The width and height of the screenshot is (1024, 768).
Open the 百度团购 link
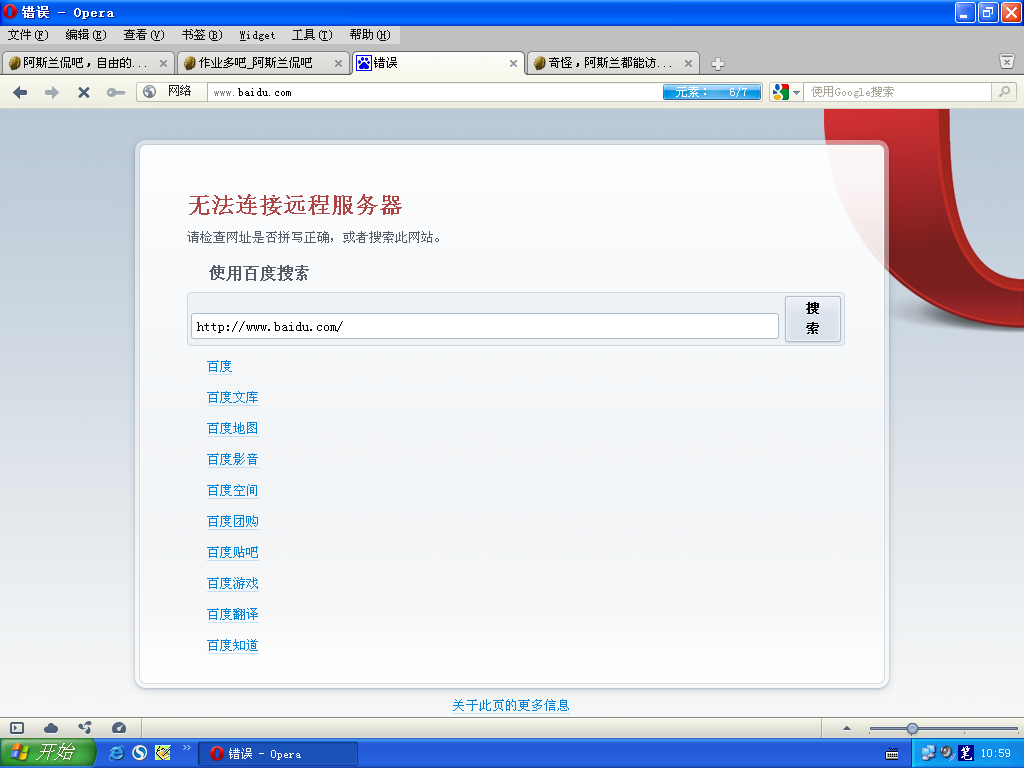point(232,521)
